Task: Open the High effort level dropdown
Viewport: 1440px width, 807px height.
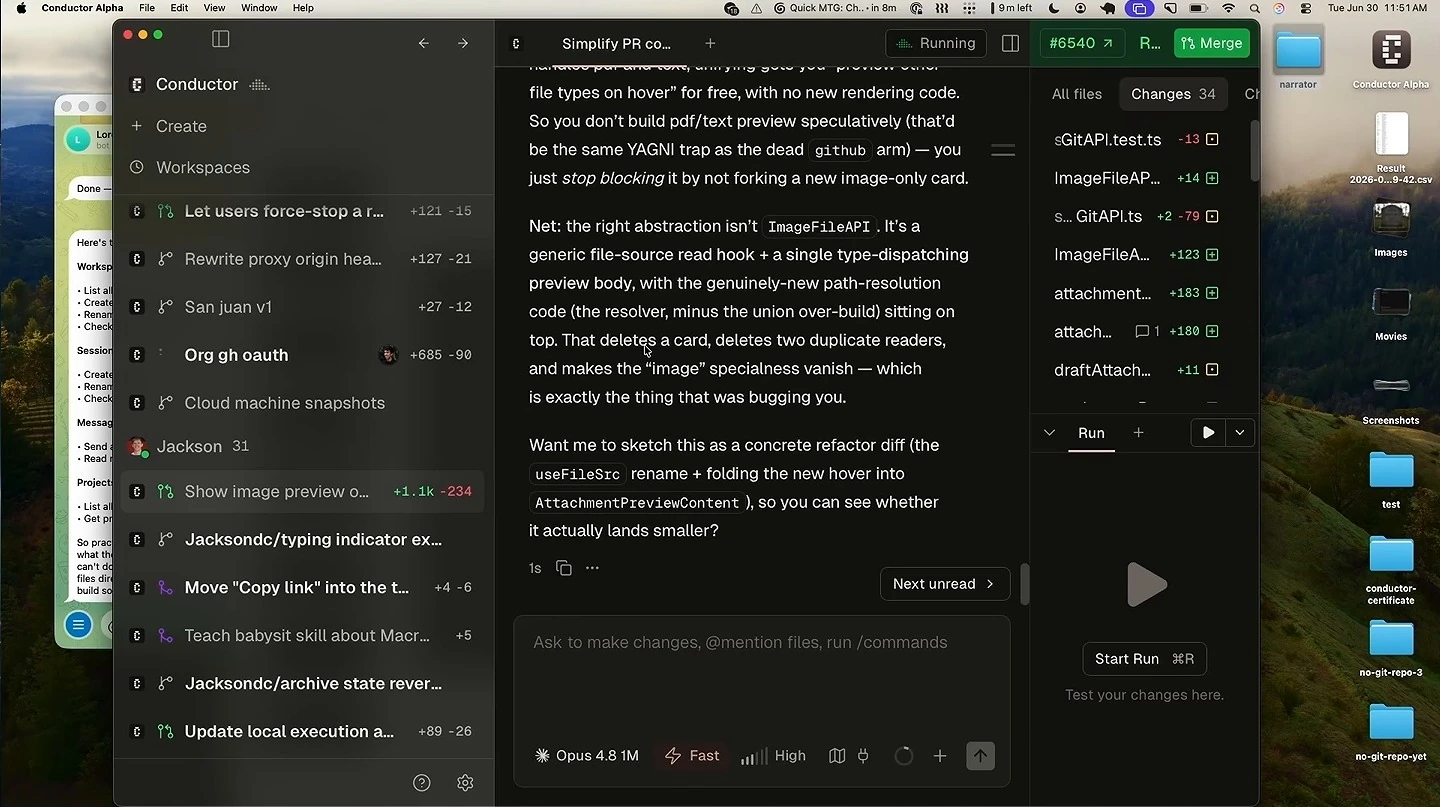Action: coord(773,756)
